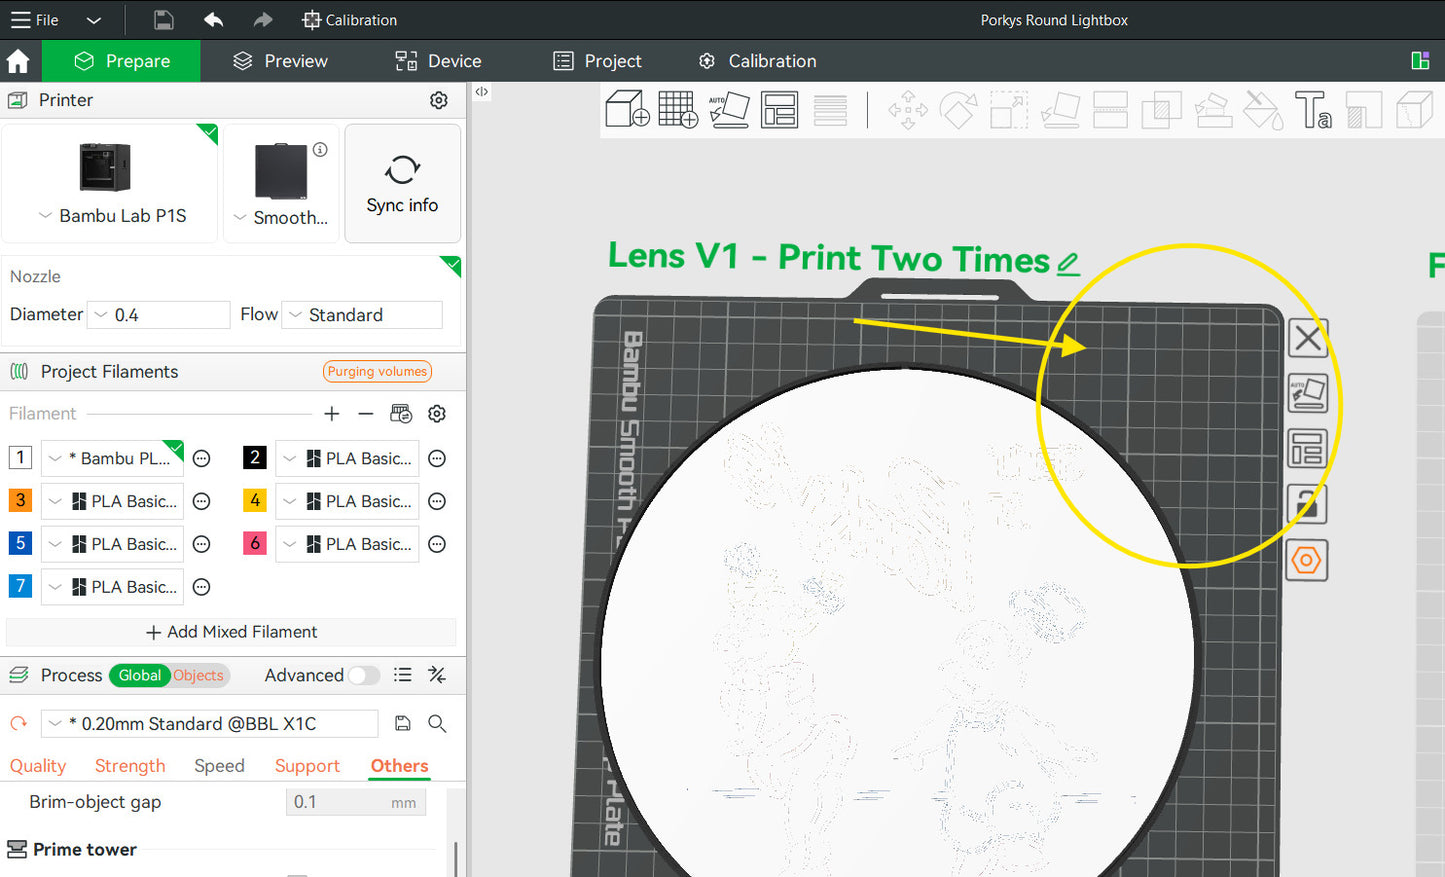Add a new filament with the plus icon
This screenshot has height=877, width=1445.
(332, 414)
